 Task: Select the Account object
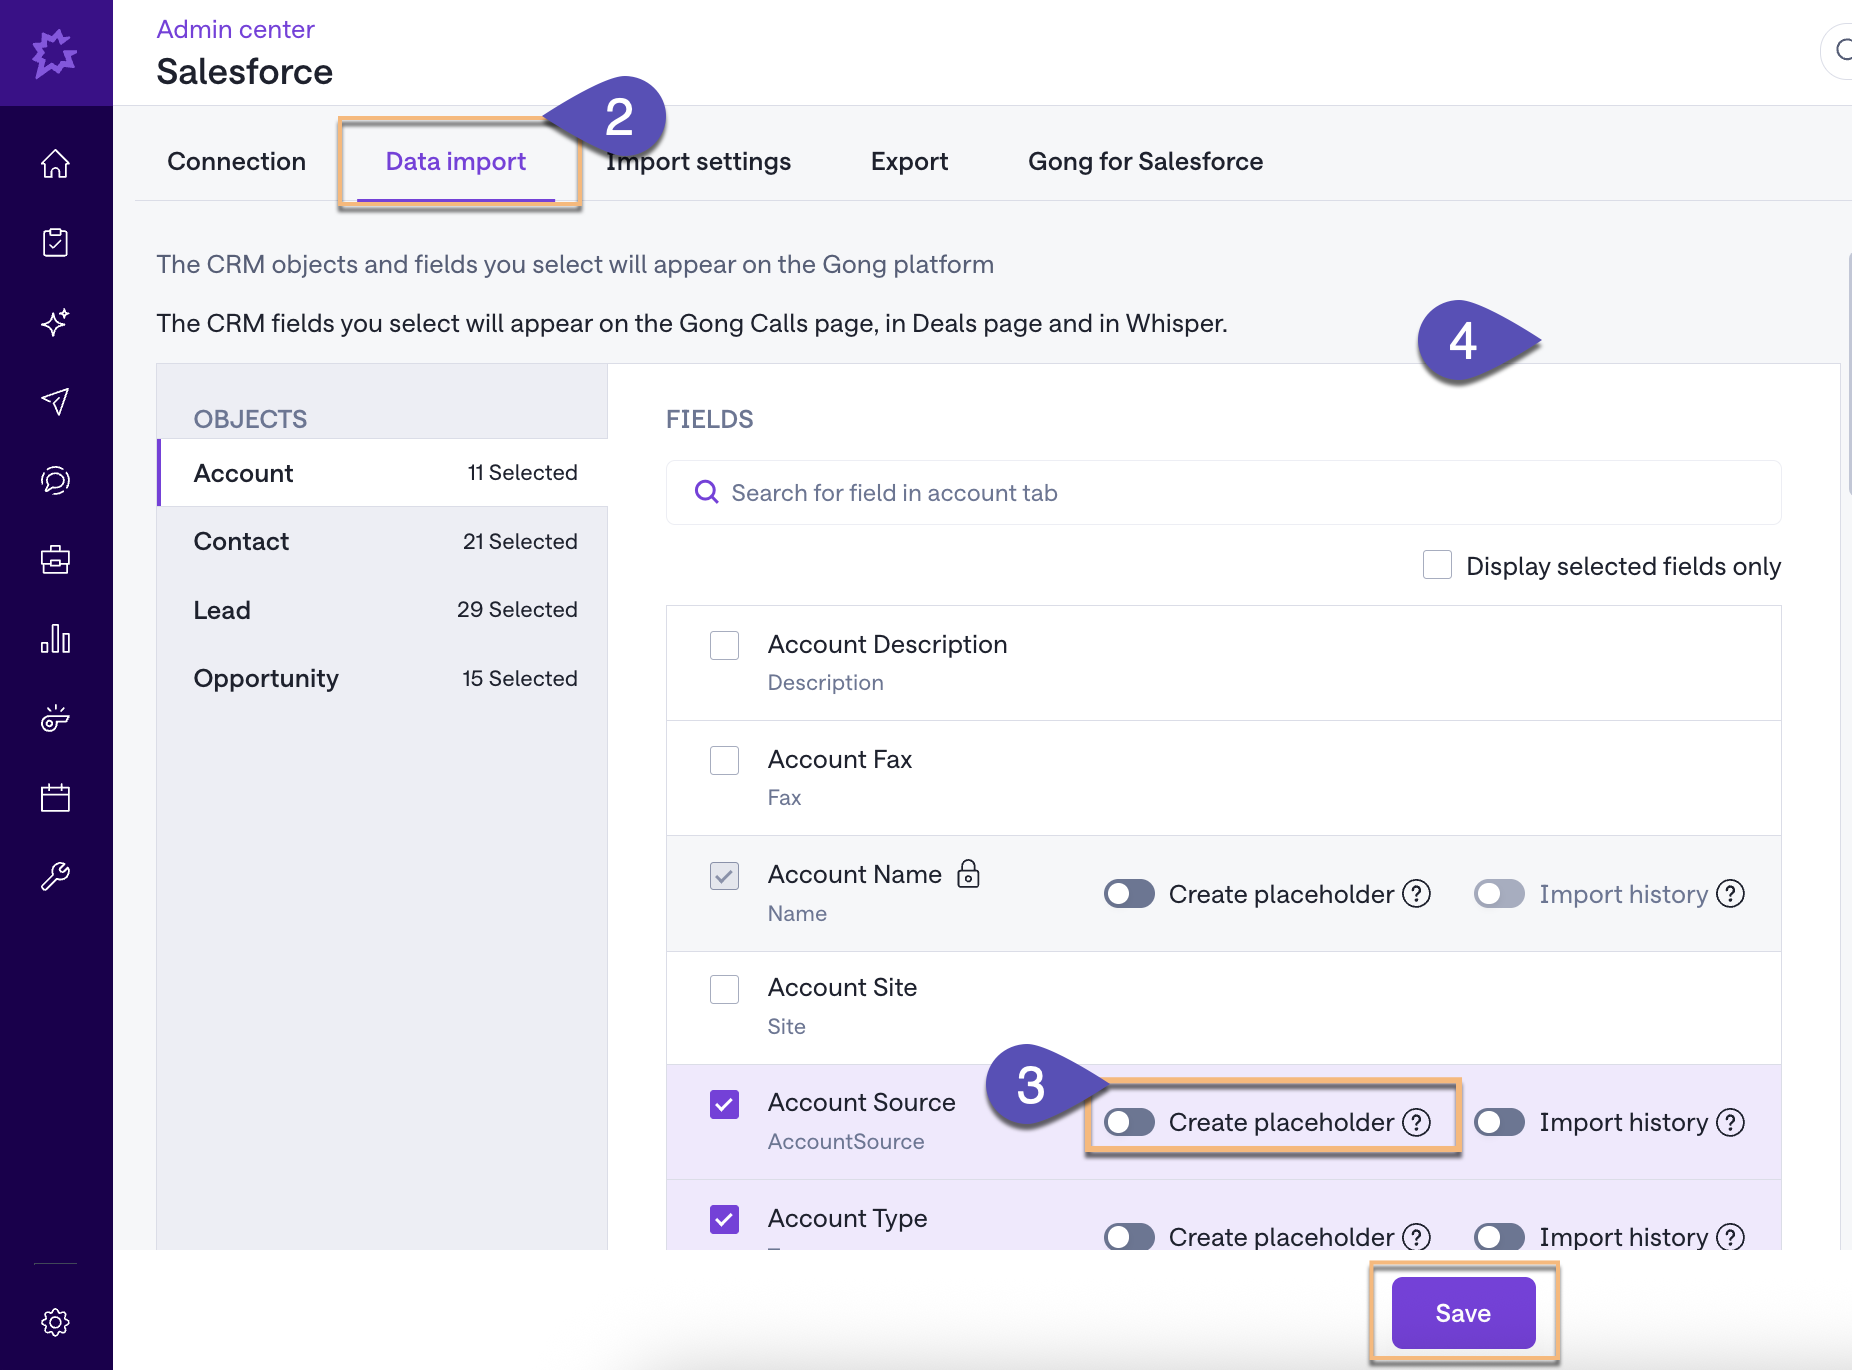(x=383, y=473)
